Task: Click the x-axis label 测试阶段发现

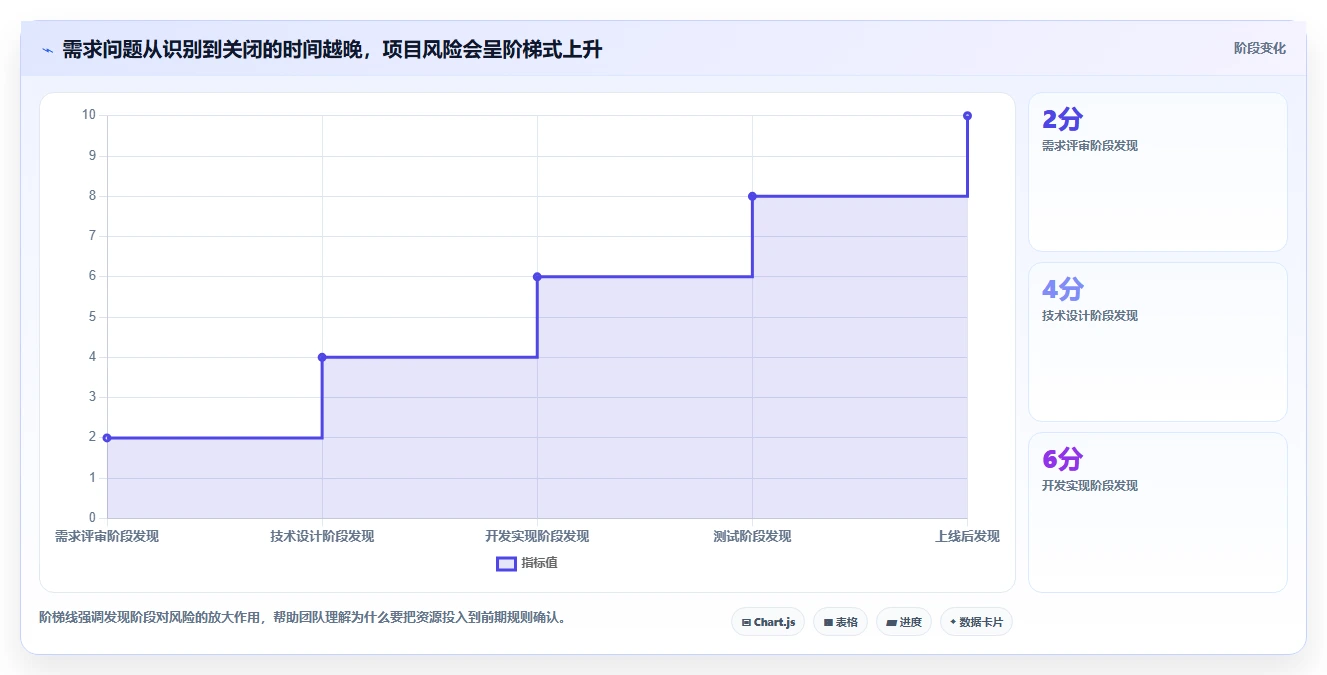Action: coord(752,536)
